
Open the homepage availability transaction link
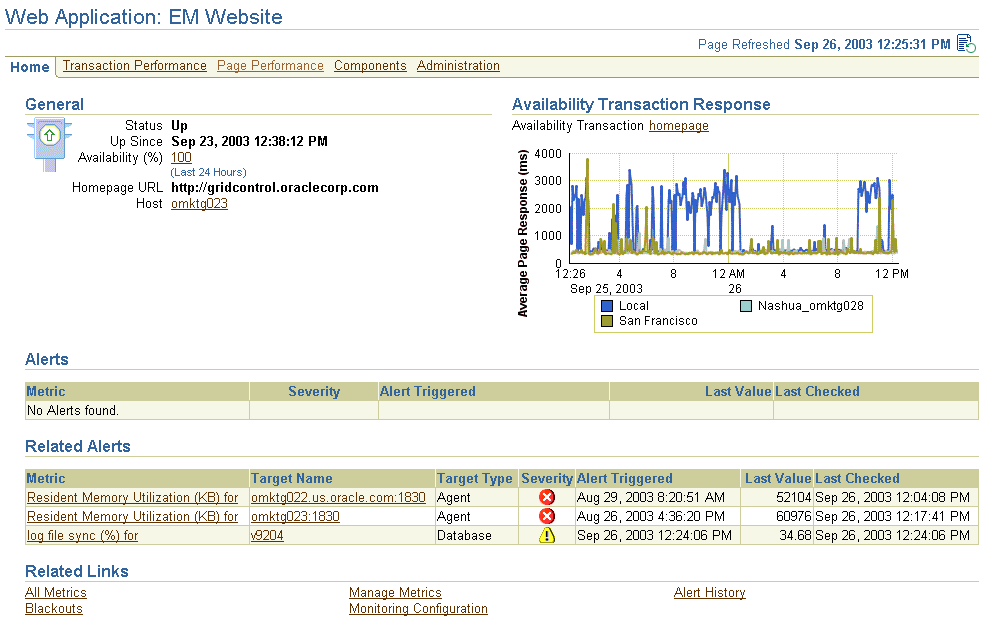(678, 126)
